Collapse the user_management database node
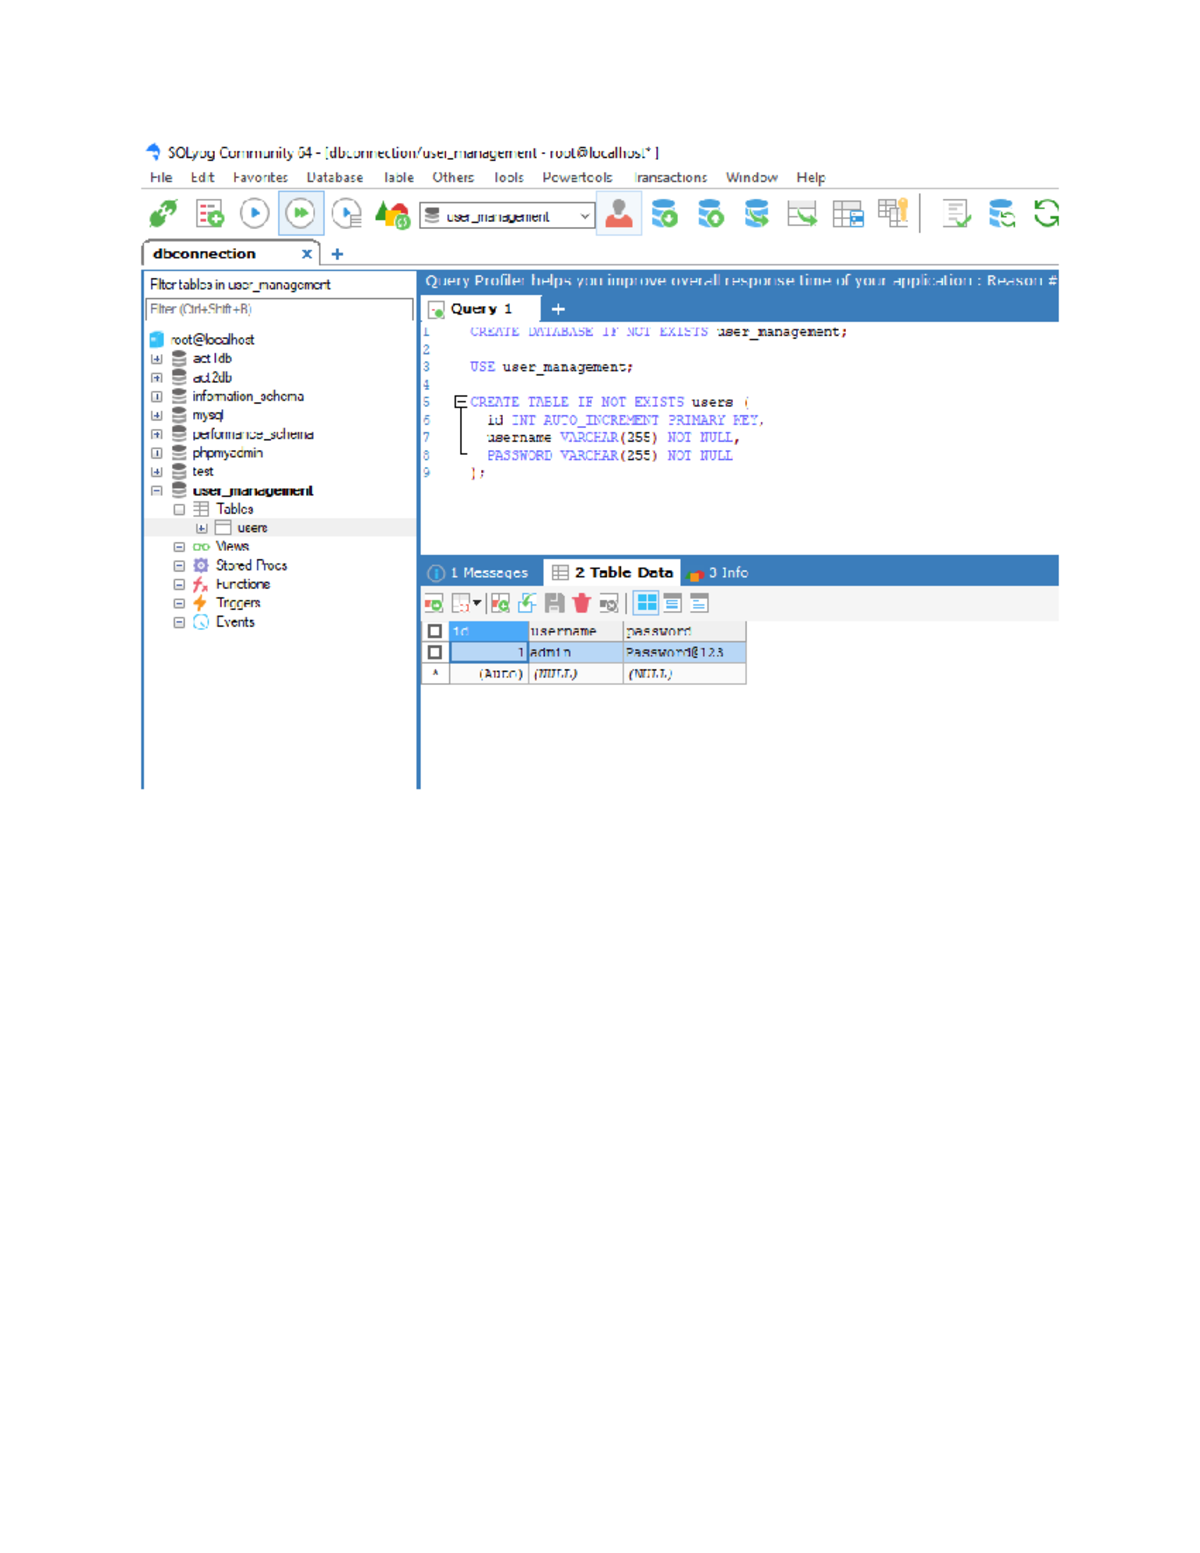Screen dimensions: 1200x1553 (157, 491)
